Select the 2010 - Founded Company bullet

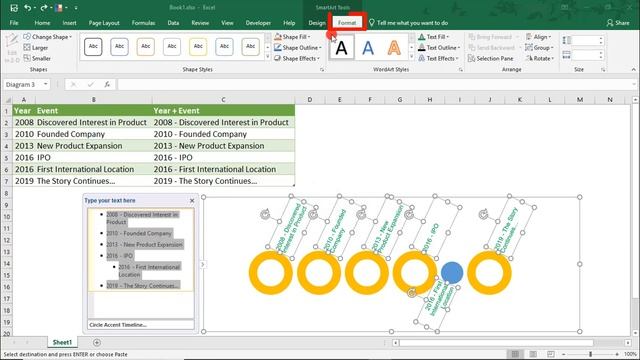click(139, 233)
